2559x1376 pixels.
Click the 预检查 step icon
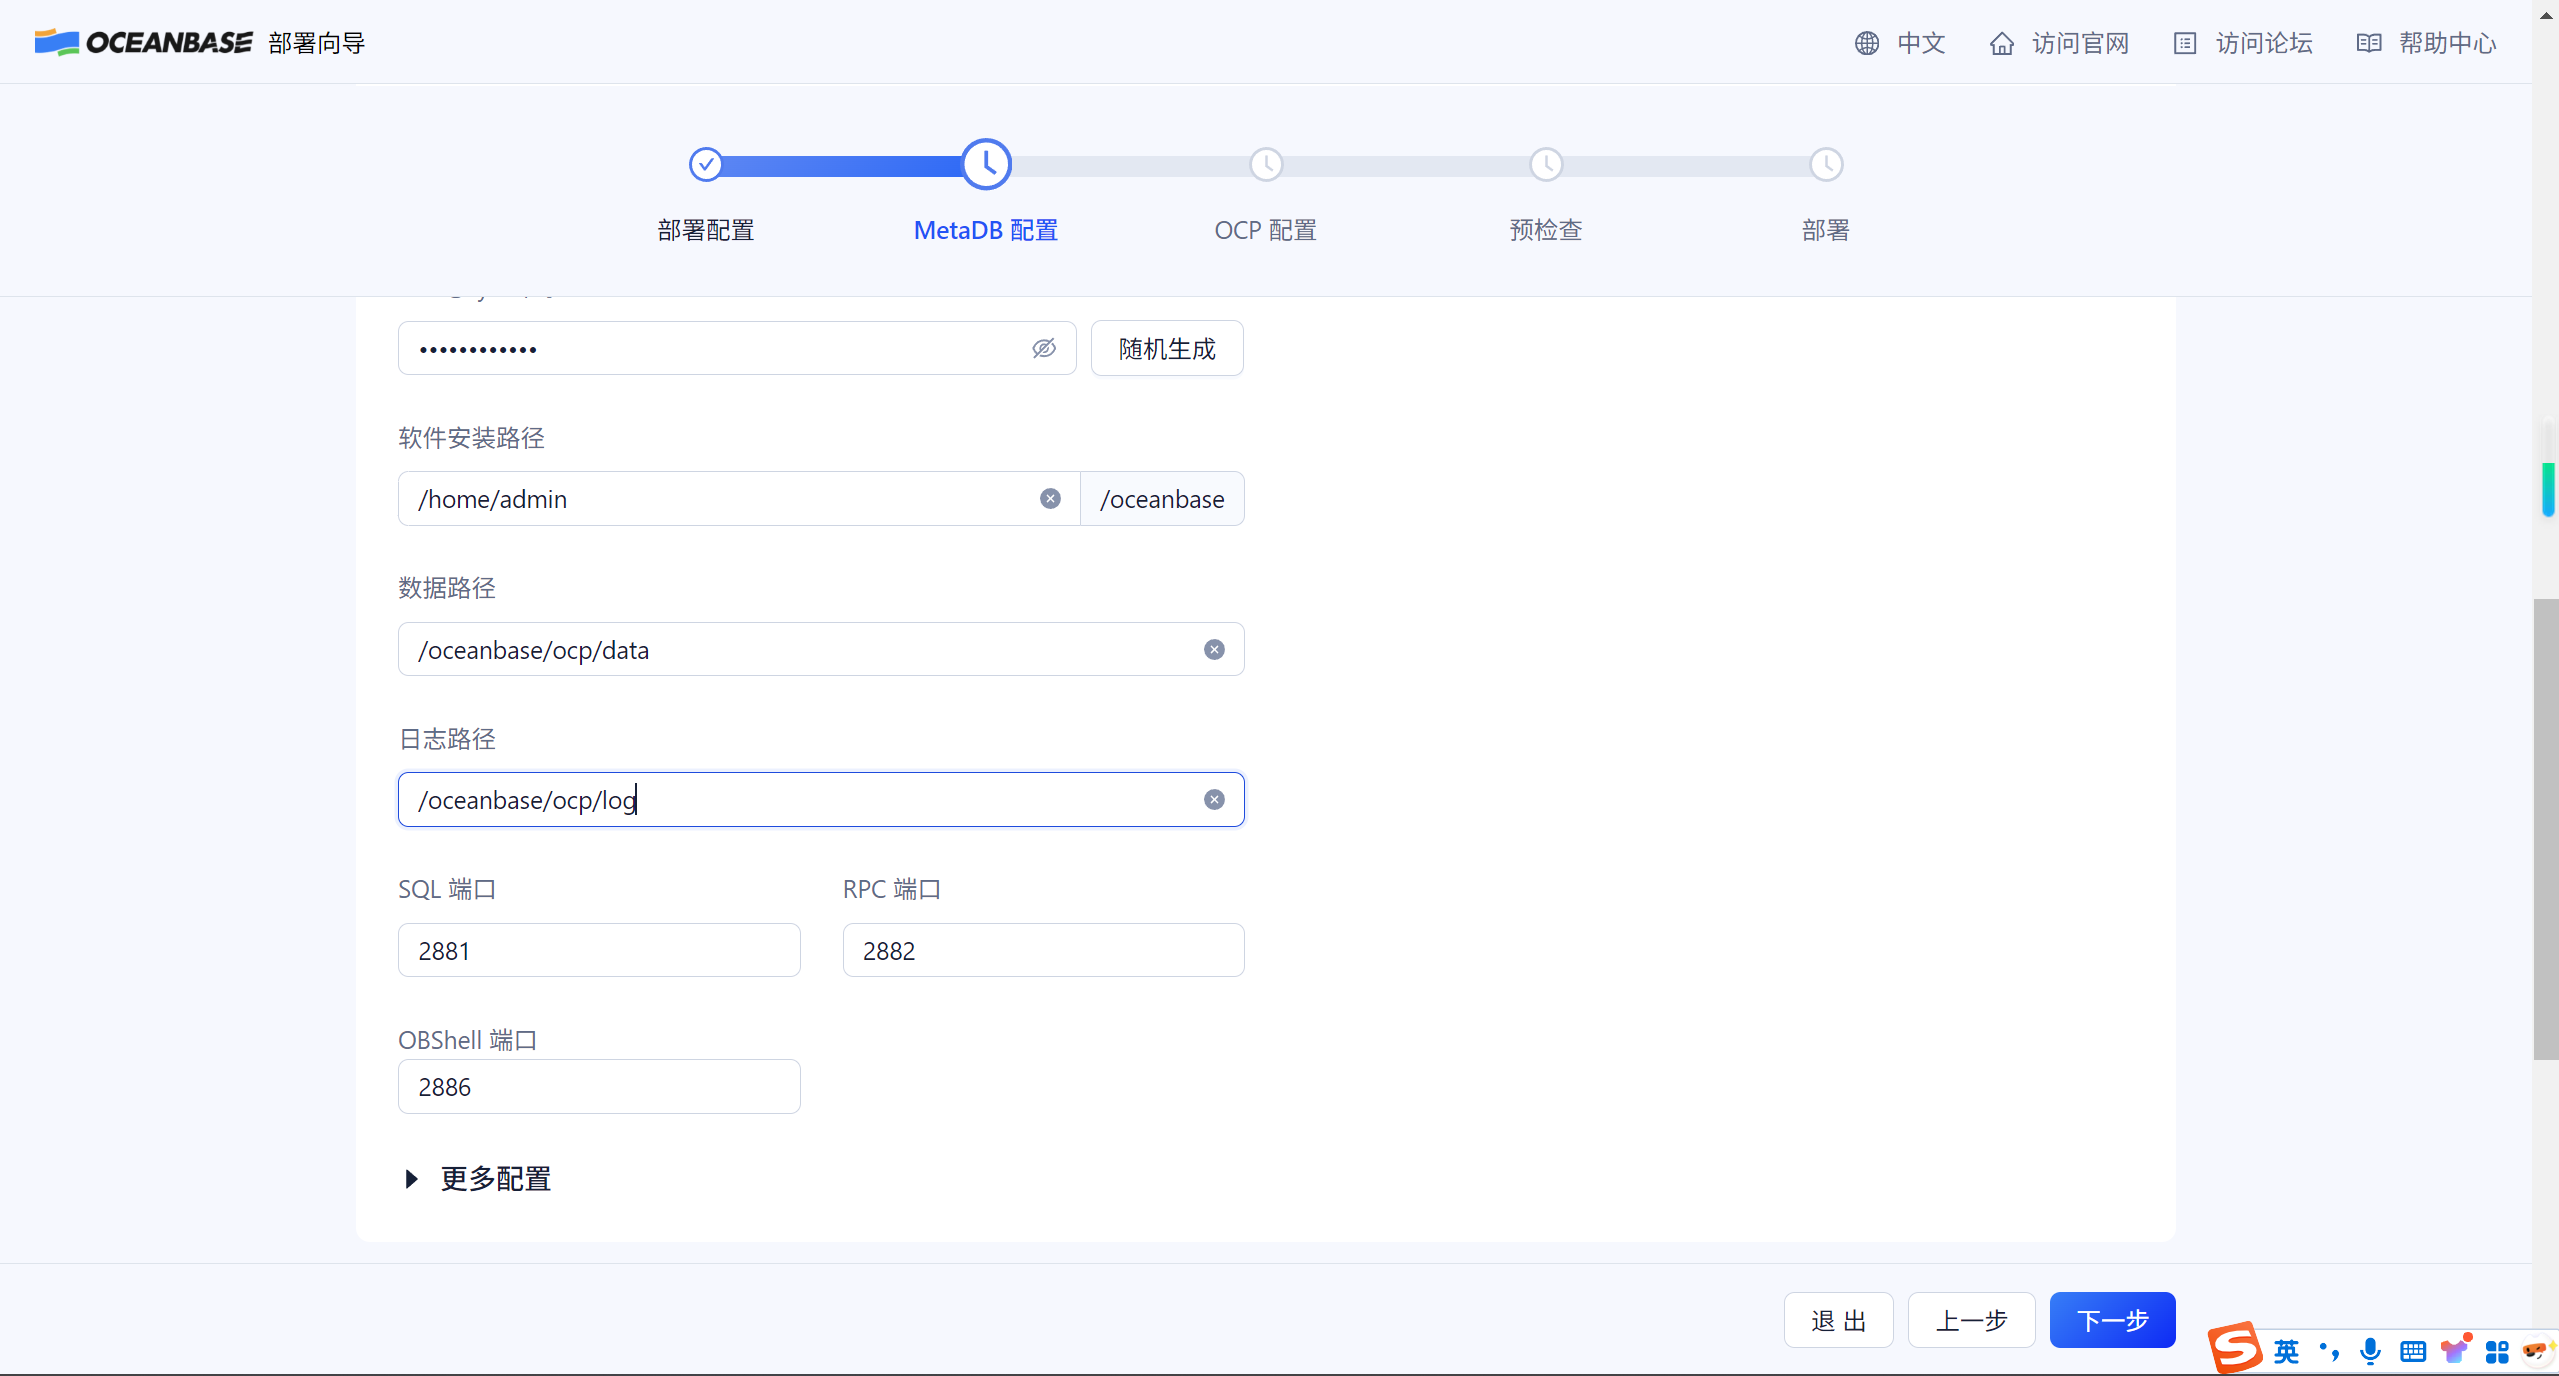point(1546,164)
